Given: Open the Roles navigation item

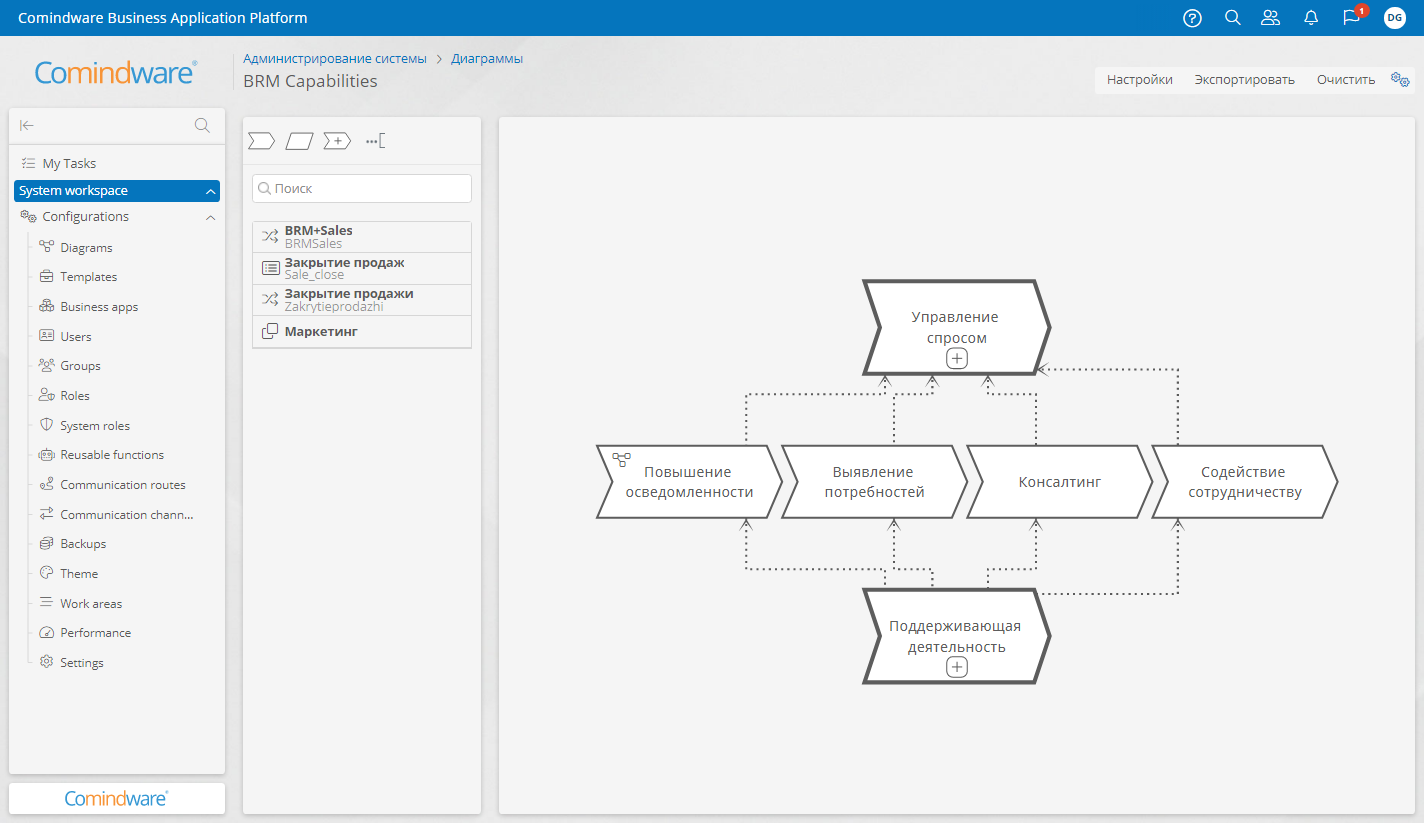Looking at the screenshot, I should click(74, 396).
